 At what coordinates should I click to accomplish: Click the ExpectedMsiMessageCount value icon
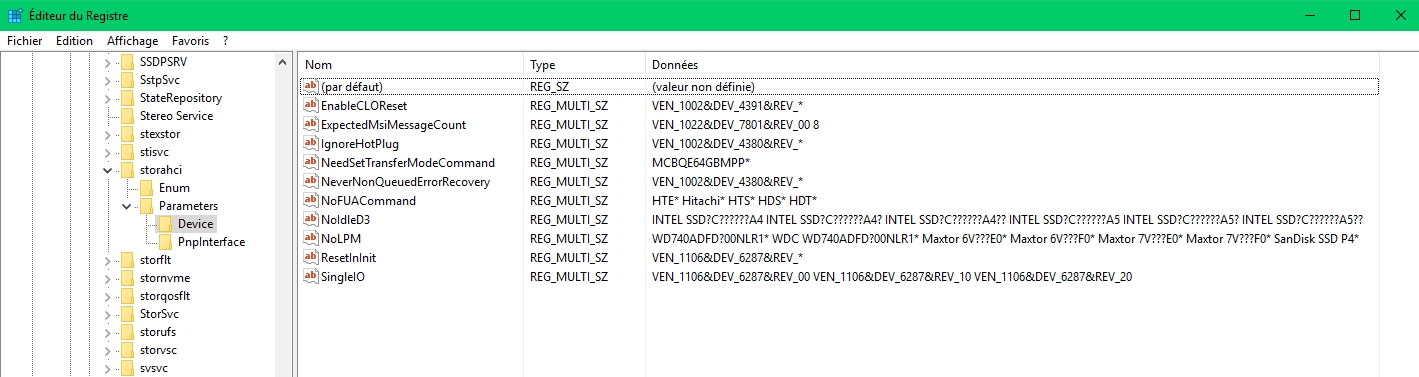pyautogui.click(x=311, y=125)
